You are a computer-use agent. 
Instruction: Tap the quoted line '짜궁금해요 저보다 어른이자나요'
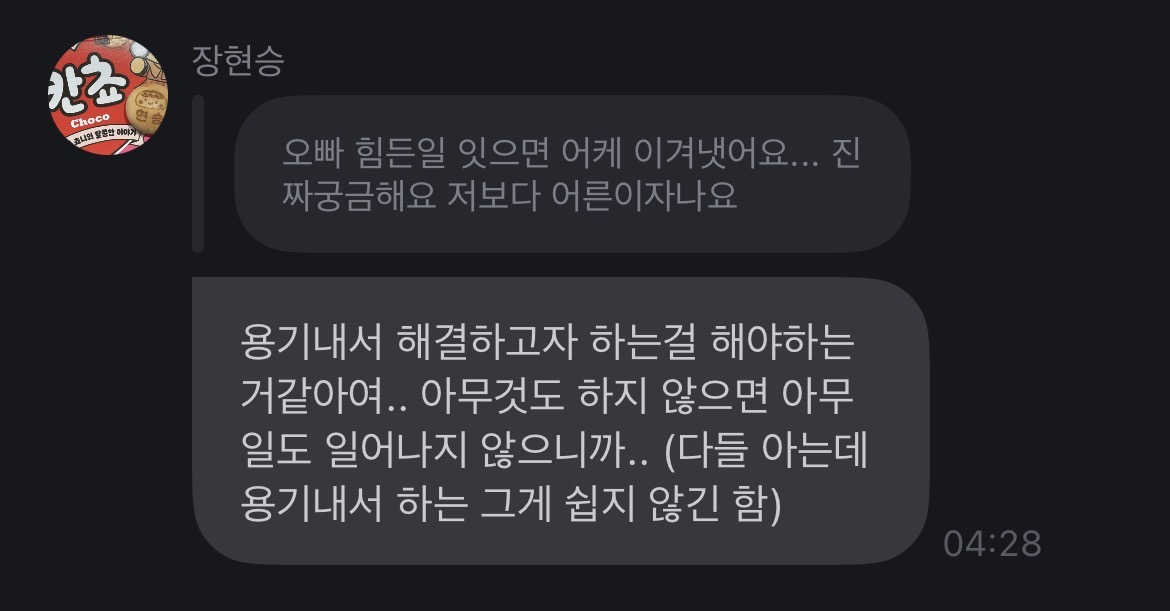(510, 195)
